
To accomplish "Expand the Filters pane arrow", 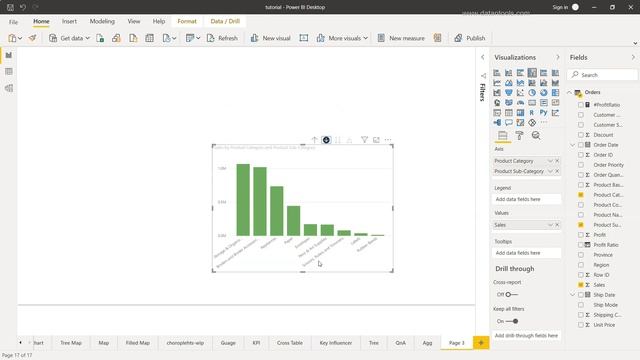I will (x=482, y=57).
